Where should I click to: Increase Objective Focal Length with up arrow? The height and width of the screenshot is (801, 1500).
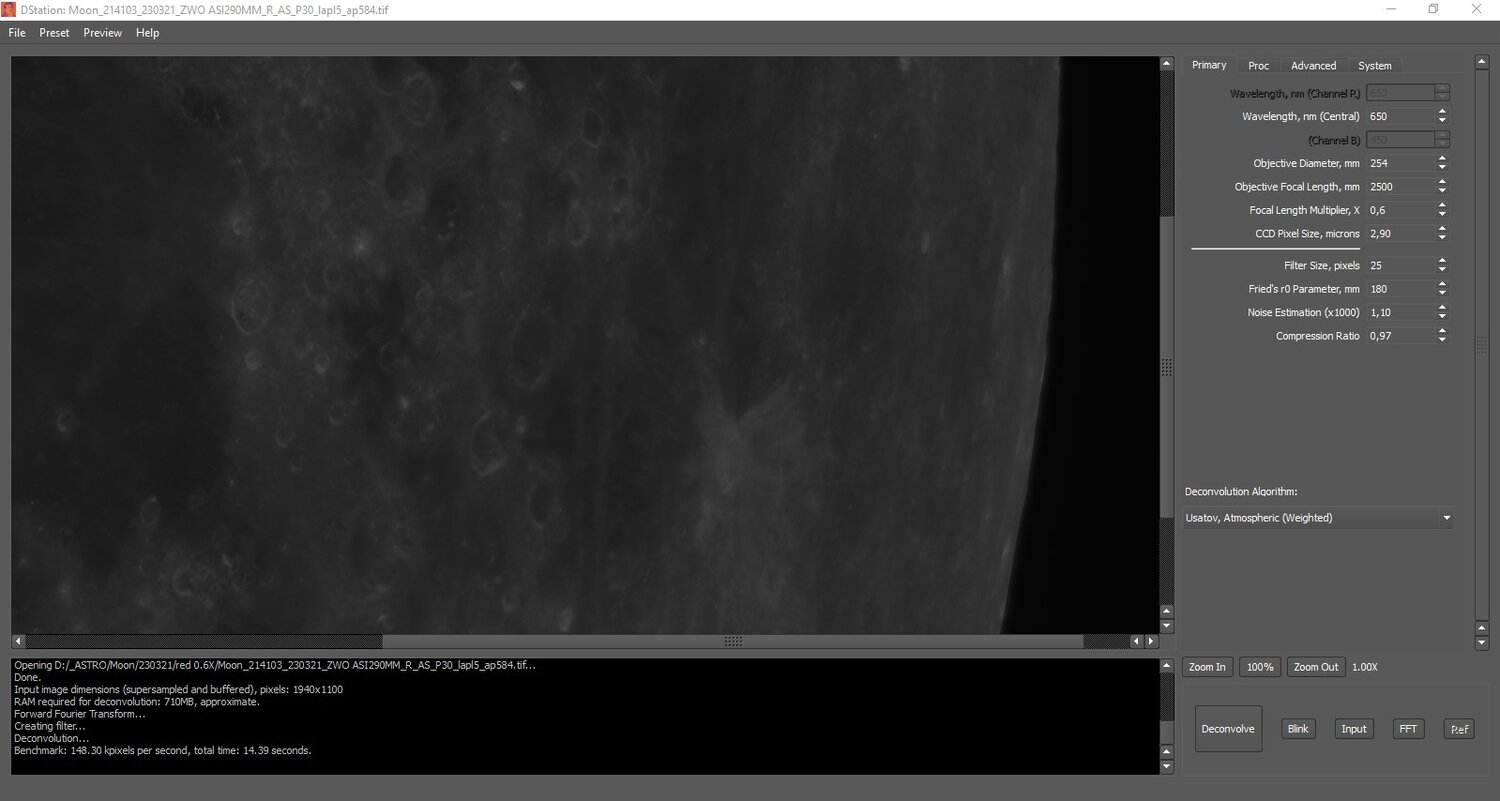tap(1442, 182)
